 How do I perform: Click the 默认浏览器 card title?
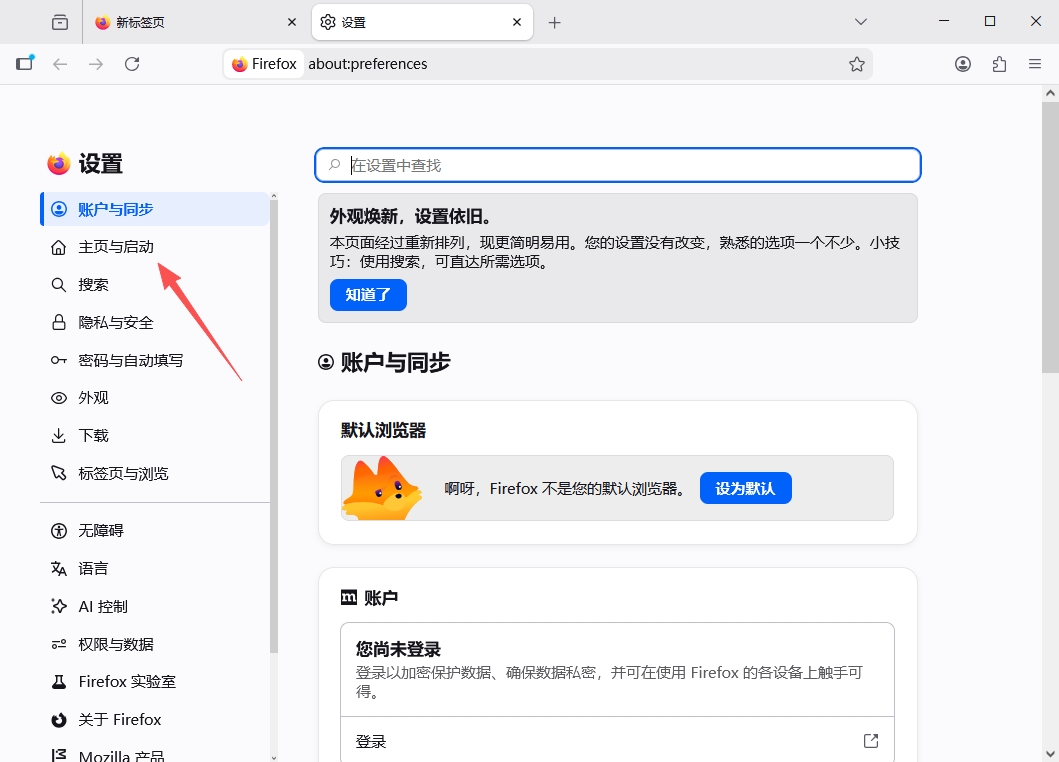point(384,430)
